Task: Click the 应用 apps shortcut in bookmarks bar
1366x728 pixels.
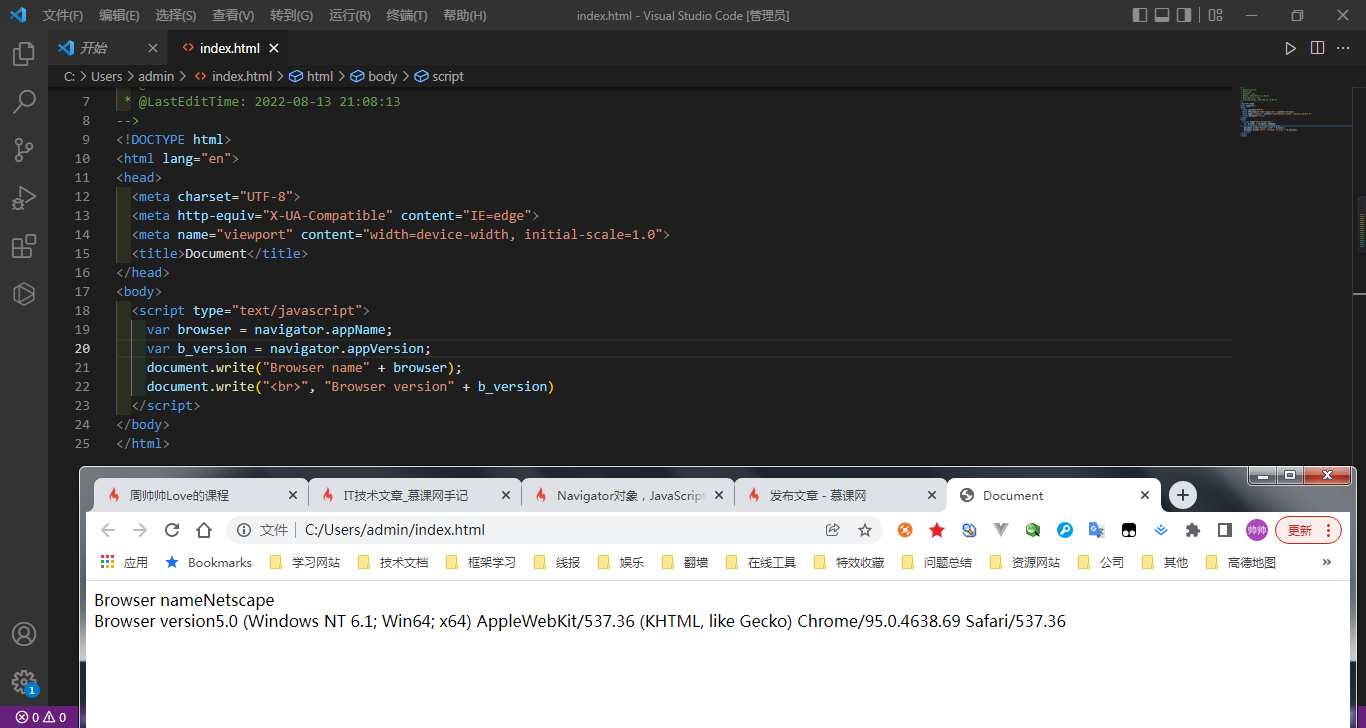Action: [x=124, y=563]
